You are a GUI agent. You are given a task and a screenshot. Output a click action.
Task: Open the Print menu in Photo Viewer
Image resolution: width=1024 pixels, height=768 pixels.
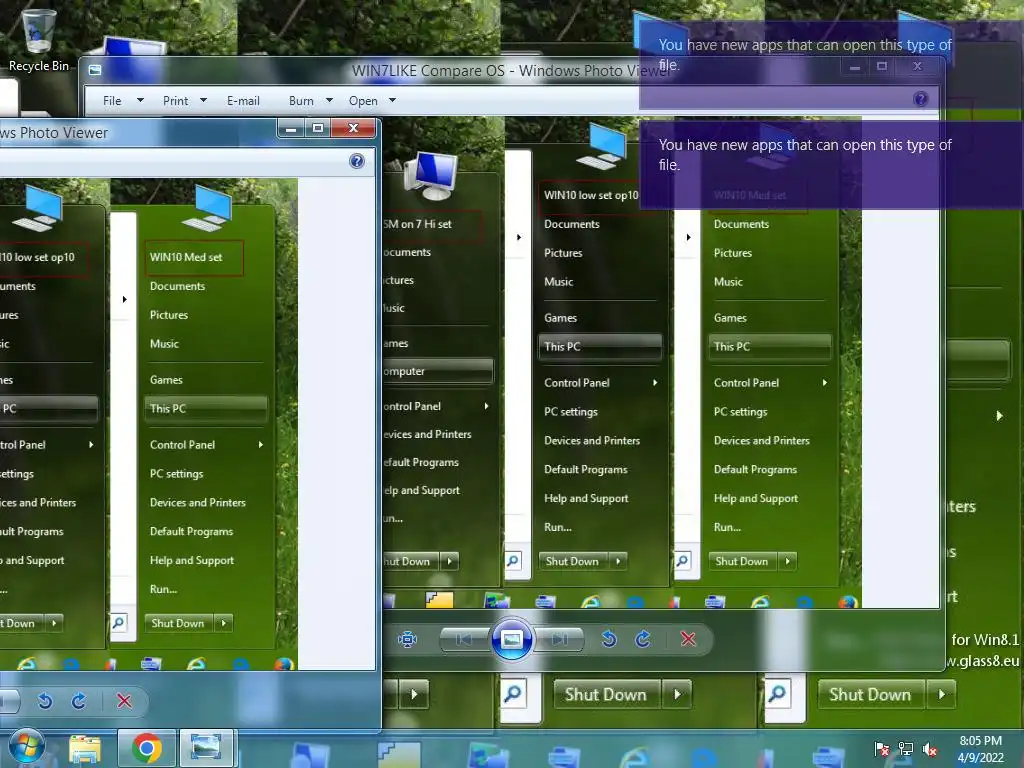[184, 101]
